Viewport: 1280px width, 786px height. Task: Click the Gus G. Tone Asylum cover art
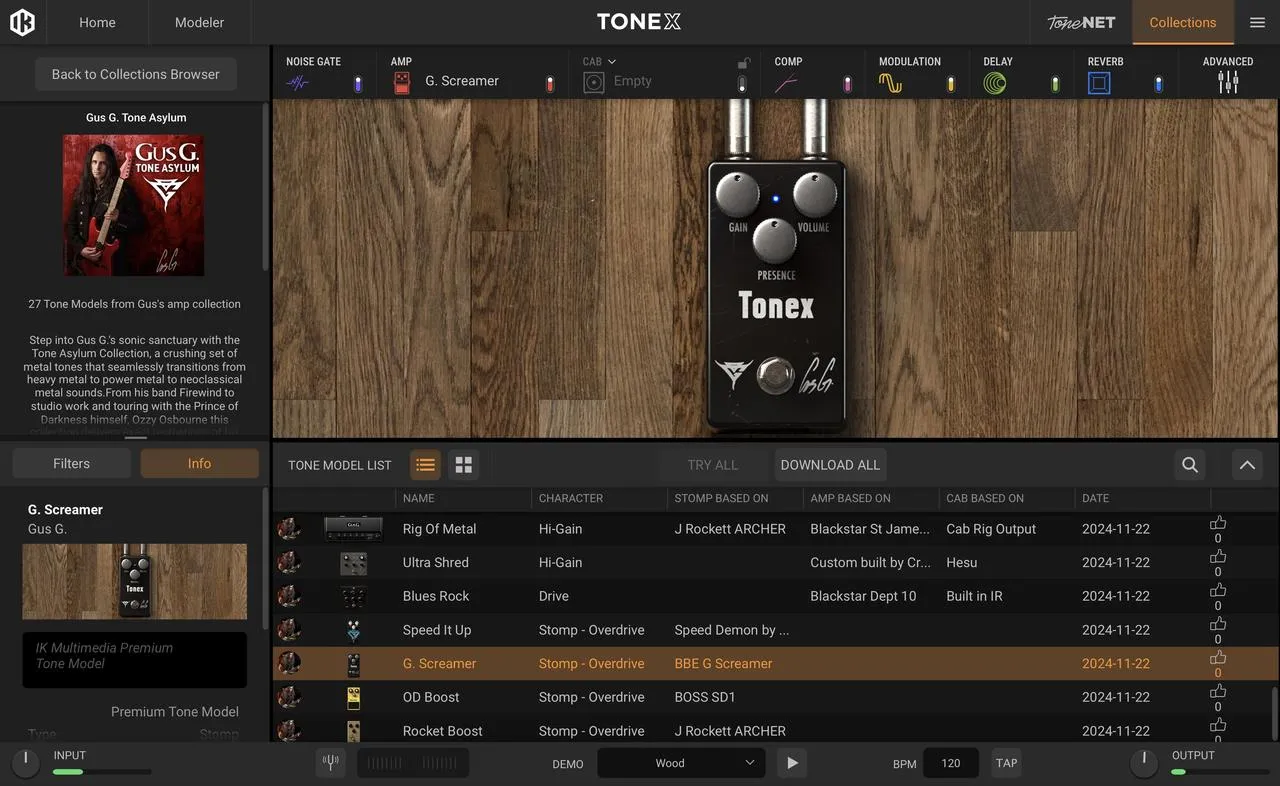(x=134, y=205)
